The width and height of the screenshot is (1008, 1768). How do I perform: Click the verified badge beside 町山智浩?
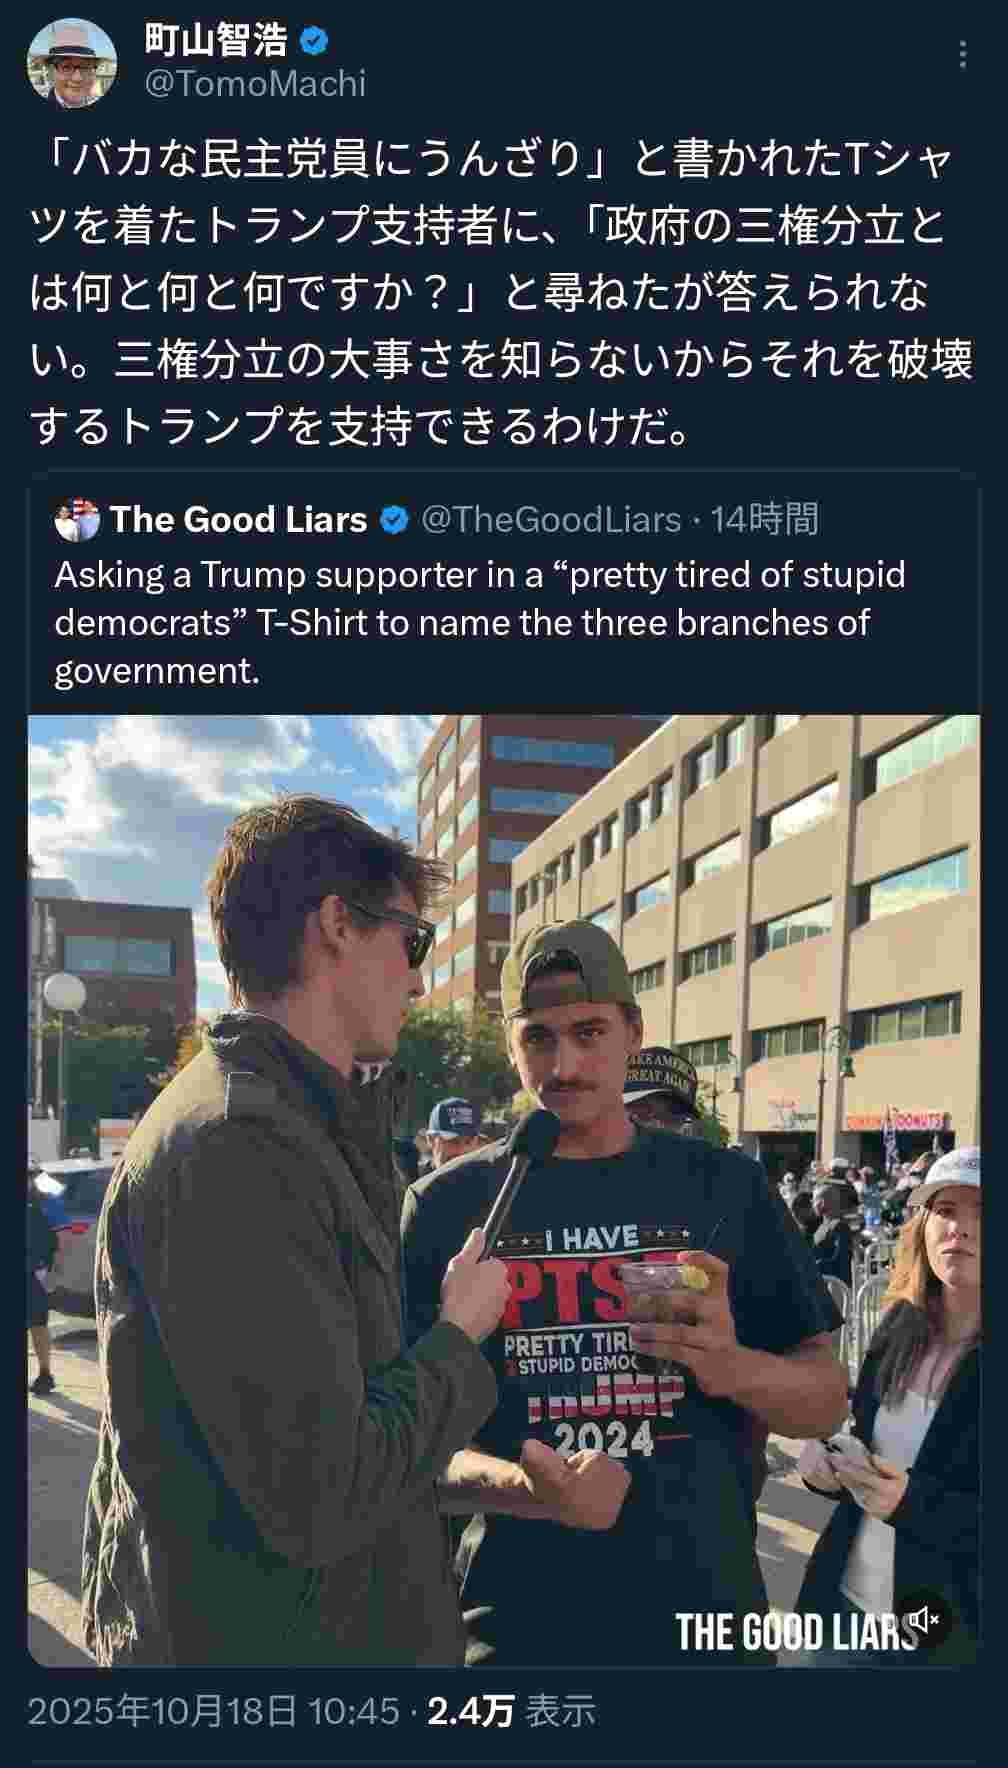(316, 41)
